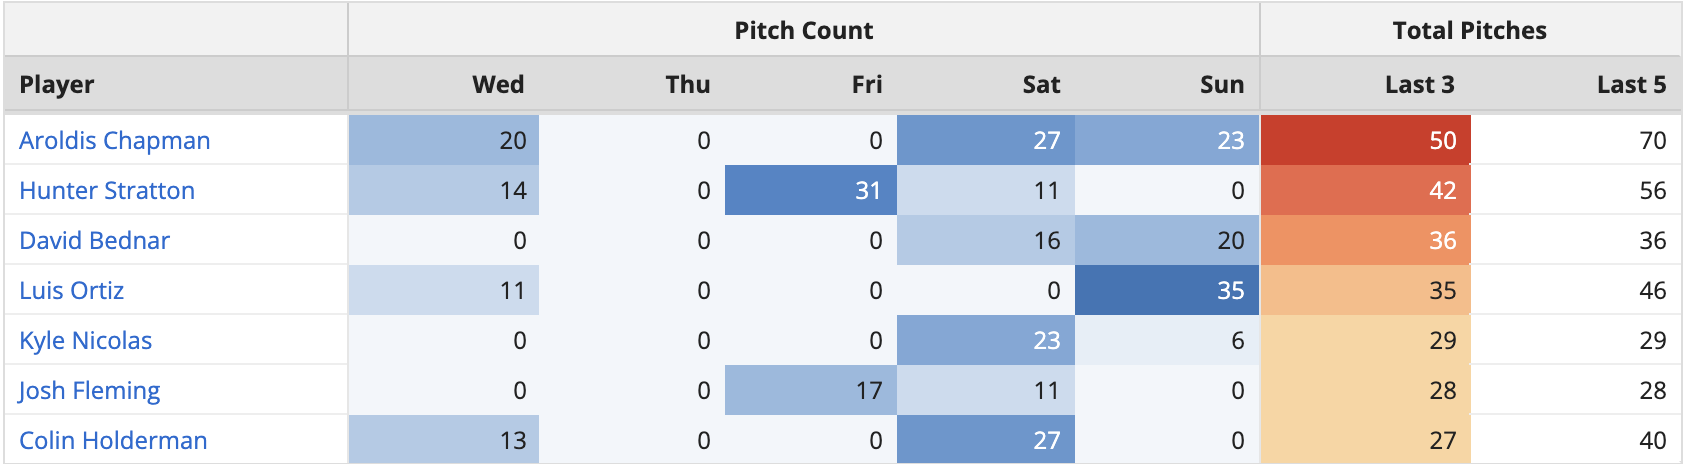Sort table by Wed column
This screenshot has width=1688, height=464.
pyautogui.click(x=498, y=84)
